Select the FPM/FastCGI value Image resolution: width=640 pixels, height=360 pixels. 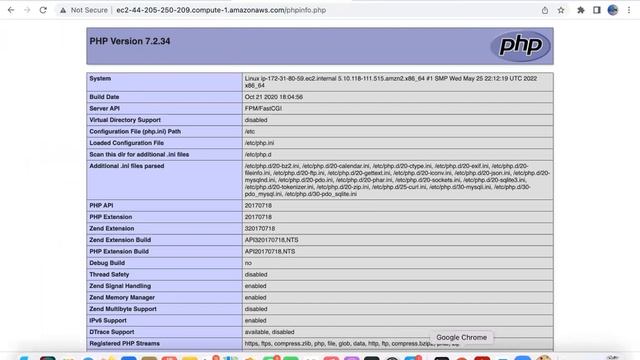[x=263, y=108]
